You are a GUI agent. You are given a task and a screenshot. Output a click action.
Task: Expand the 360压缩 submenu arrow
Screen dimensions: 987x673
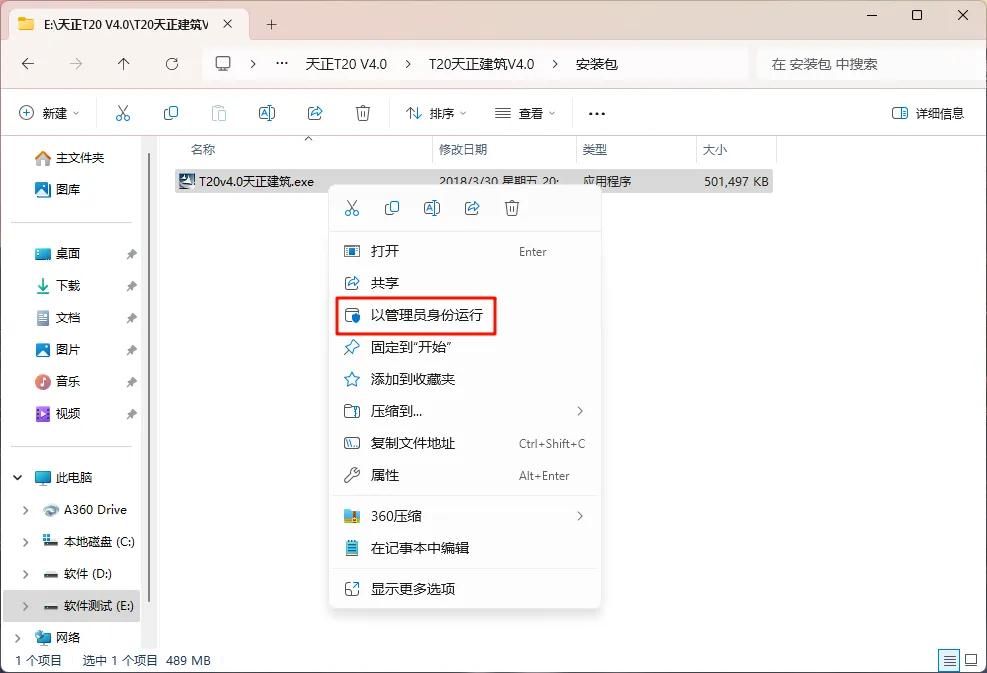tap(580, 516)
